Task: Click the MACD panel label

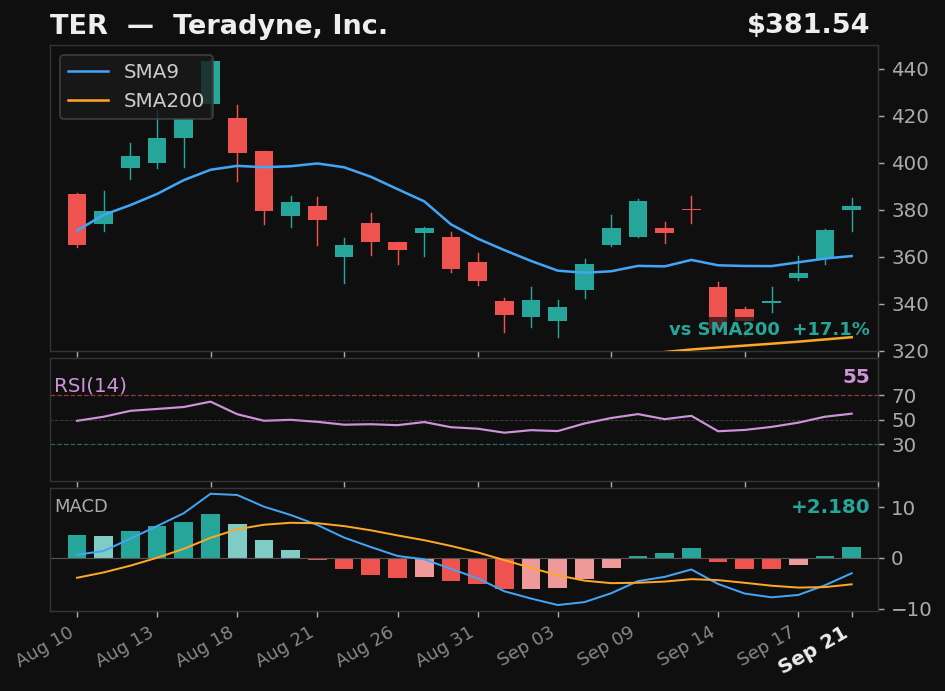Action: (81, 505)
